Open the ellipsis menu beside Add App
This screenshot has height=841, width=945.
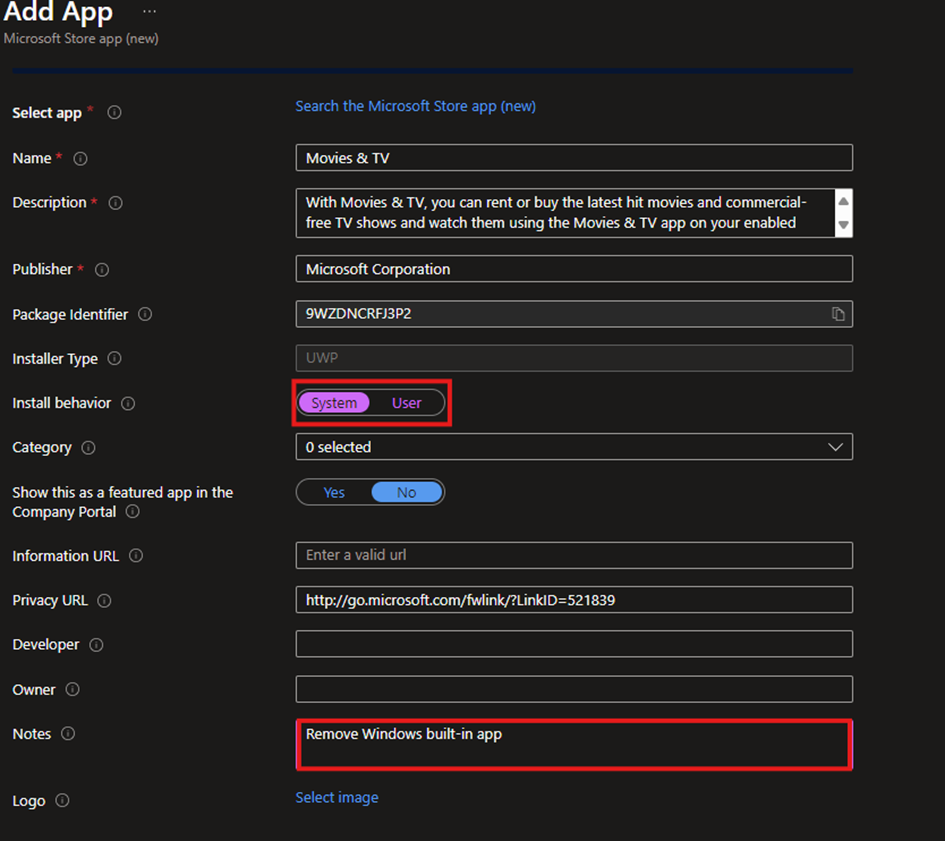click(149, 11)
